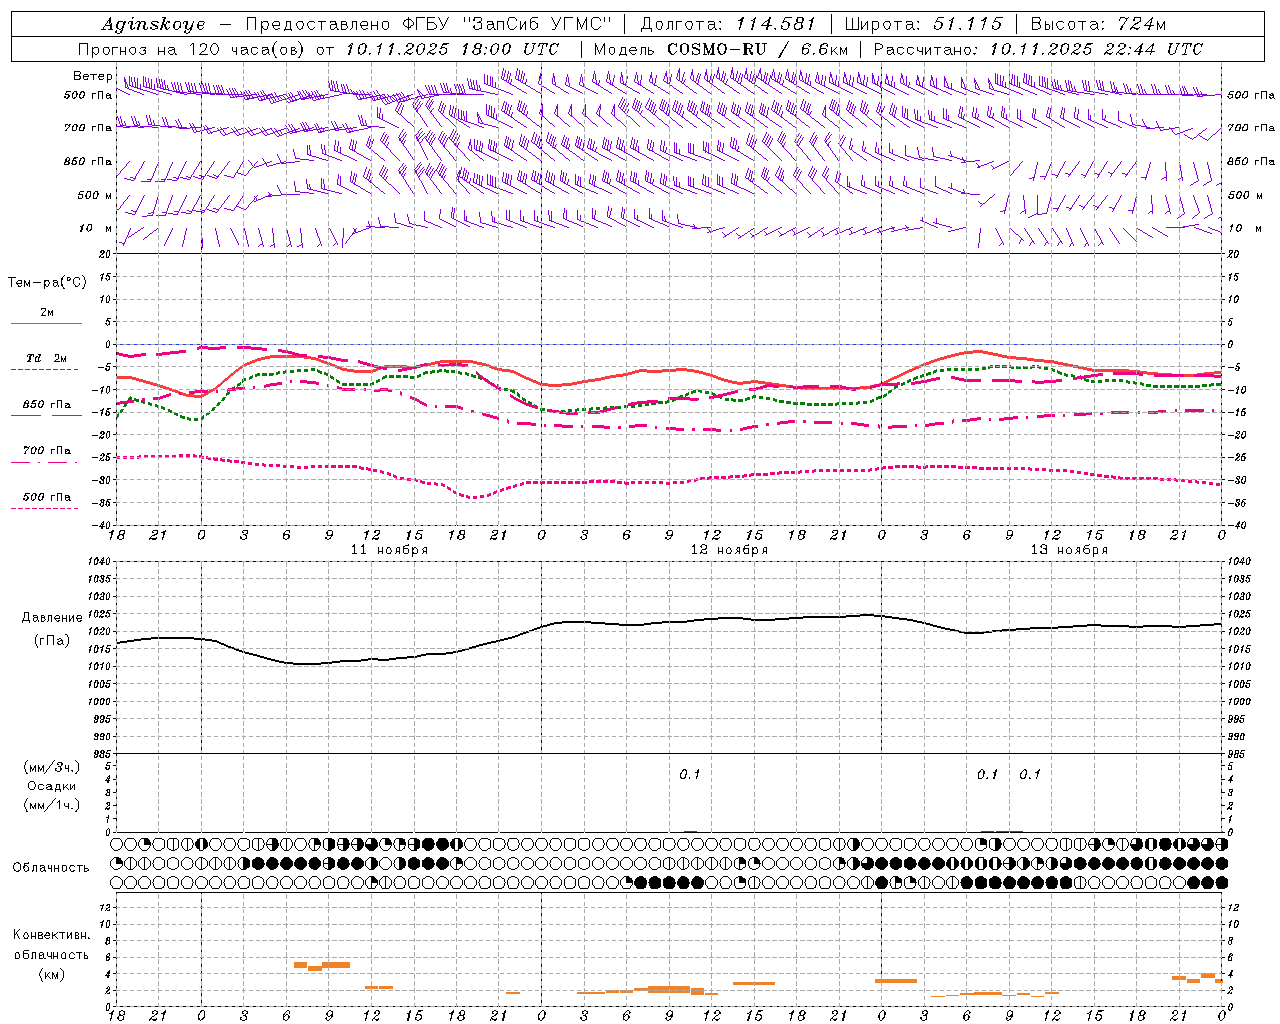Click the "Осадки" precipitation label

pyautogui.click(x=52, y=786)
